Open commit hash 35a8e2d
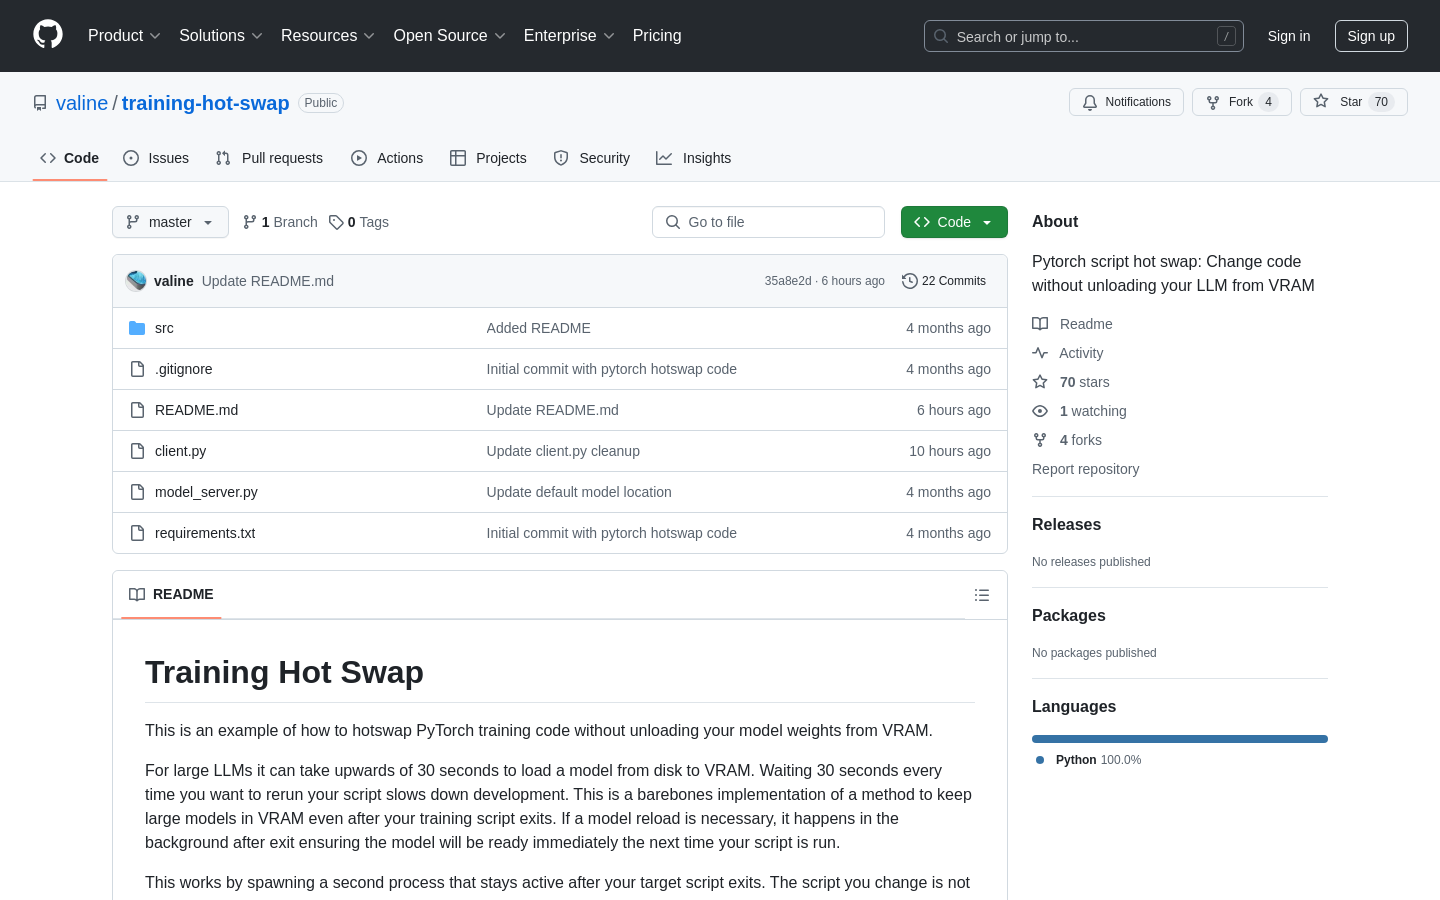The height and width of the screenshot is (900, 1440). pyautogui.click(x=788, y=281)
